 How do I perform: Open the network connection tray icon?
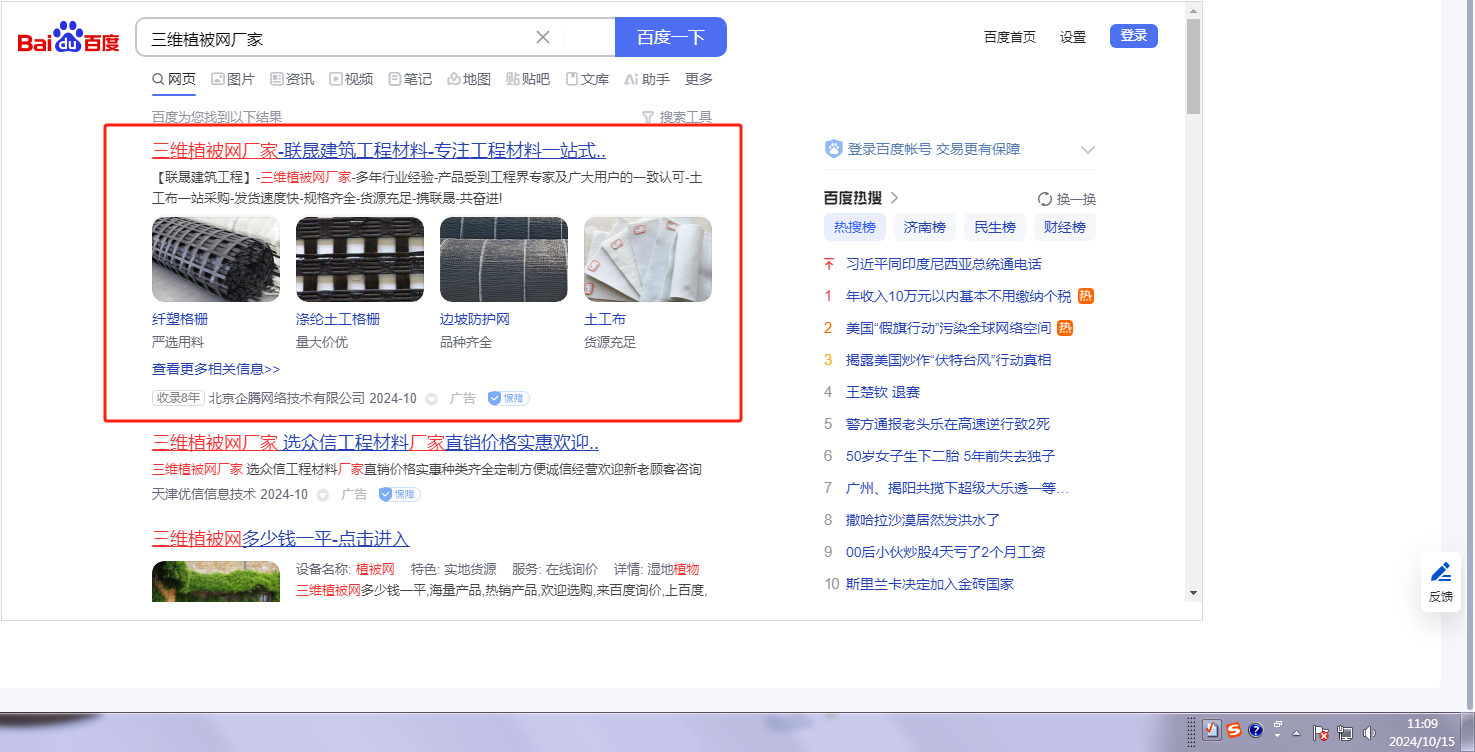point(1345,732)
